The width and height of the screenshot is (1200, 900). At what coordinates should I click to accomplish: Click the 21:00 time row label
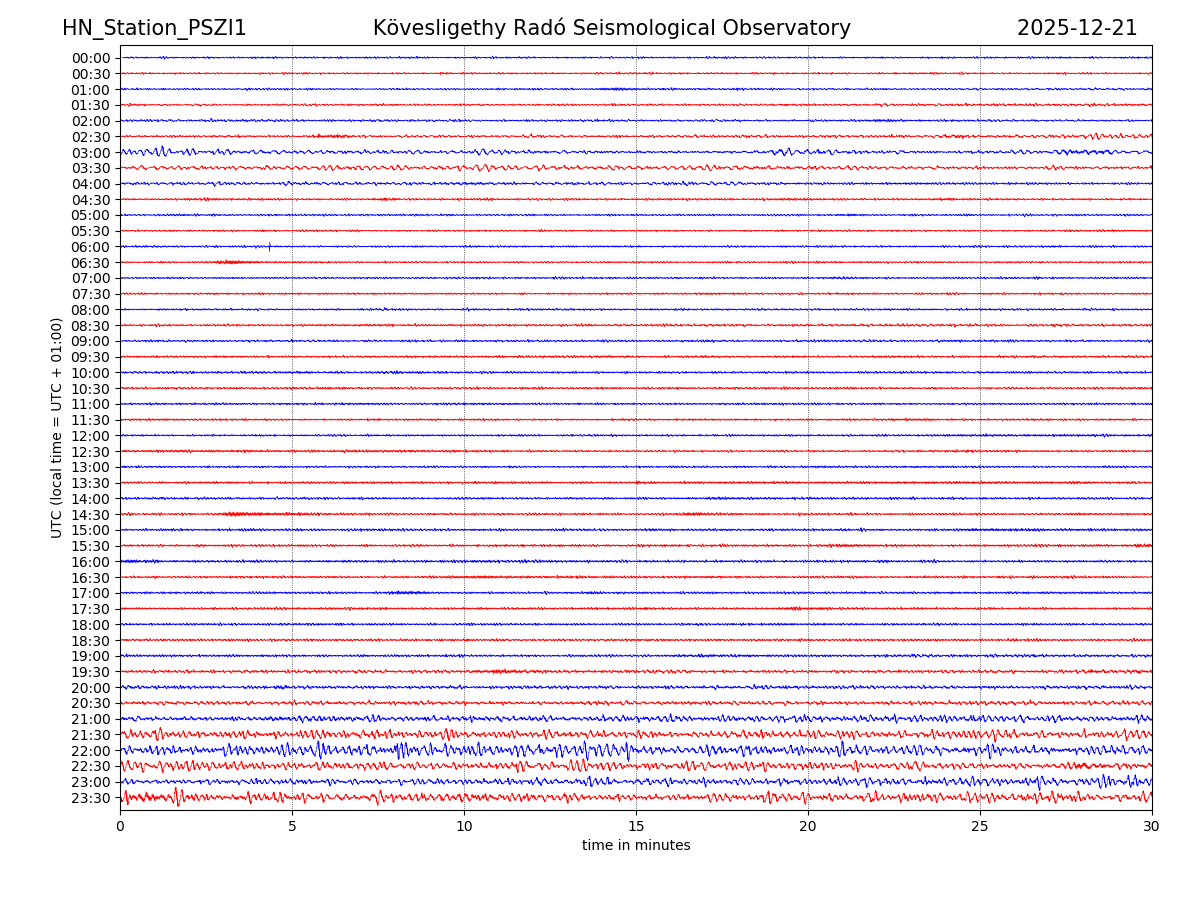[91, 719]
